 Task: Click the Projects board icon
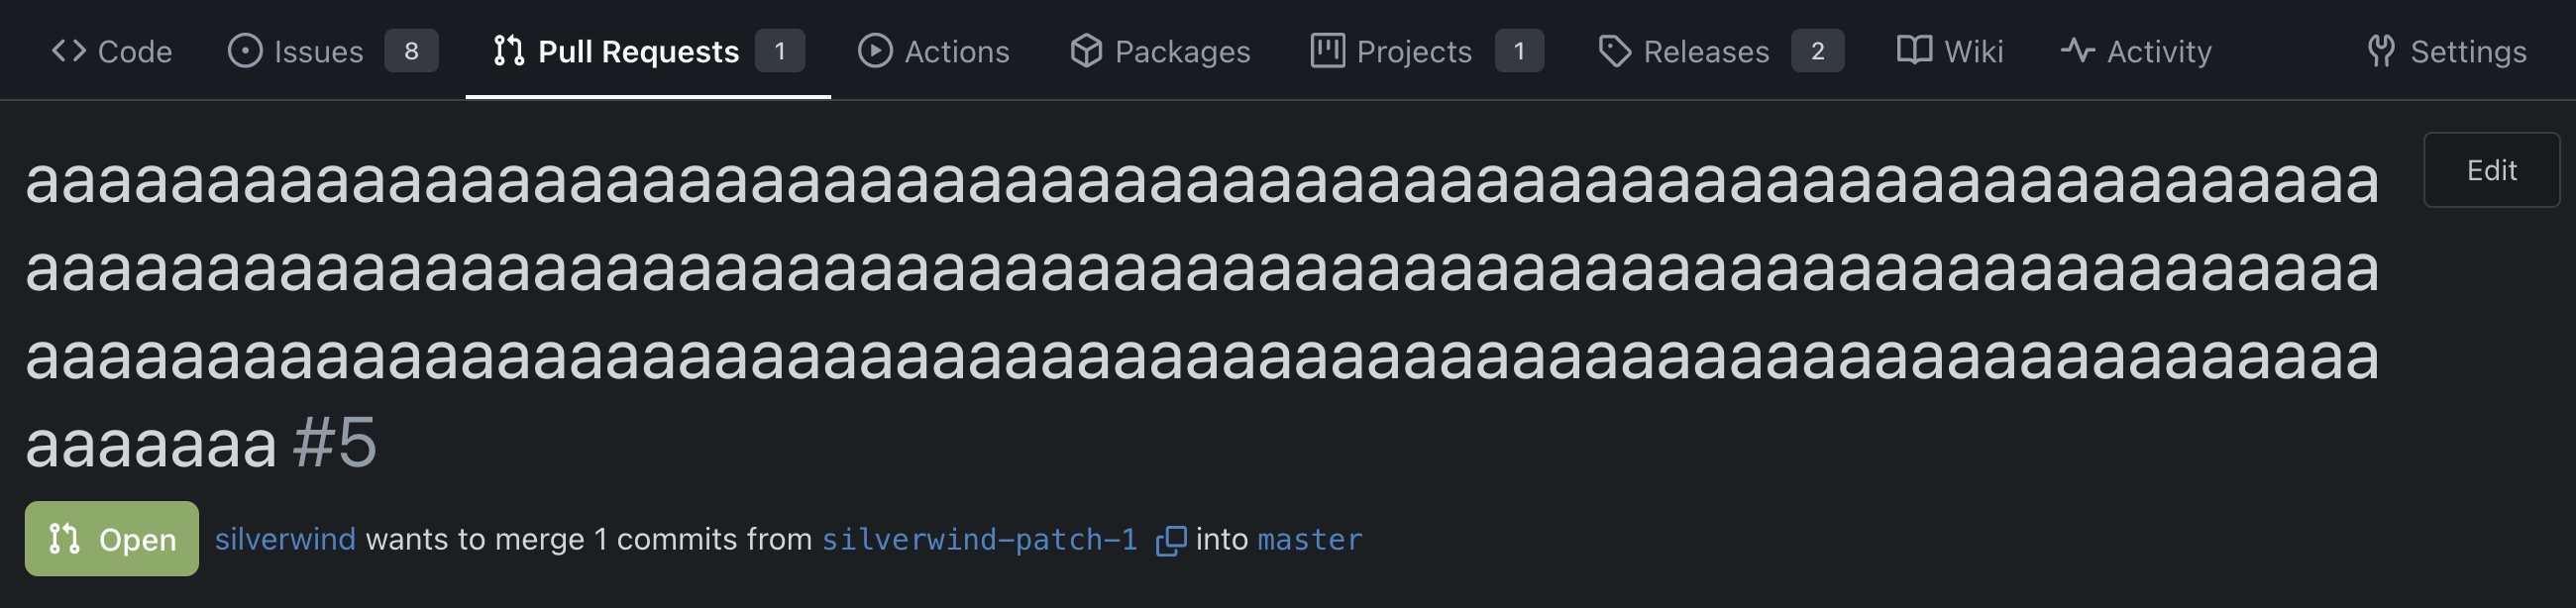1328,51
